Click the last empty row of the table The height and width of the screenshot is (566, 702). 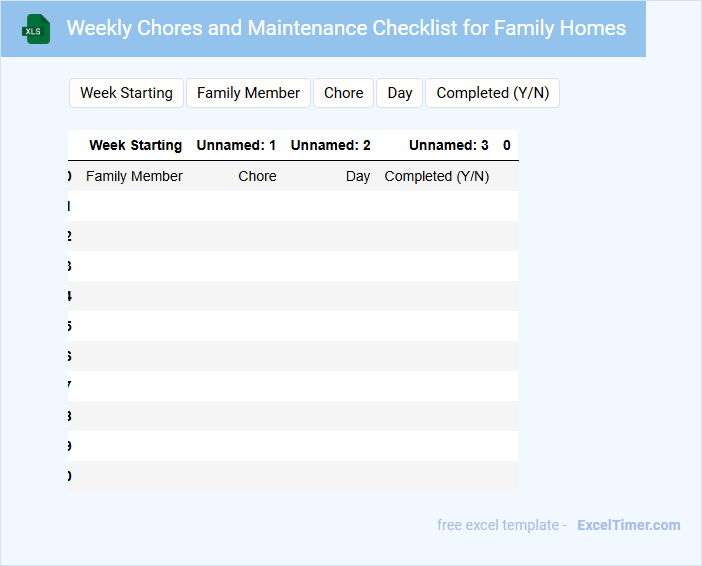click(292, 476)
